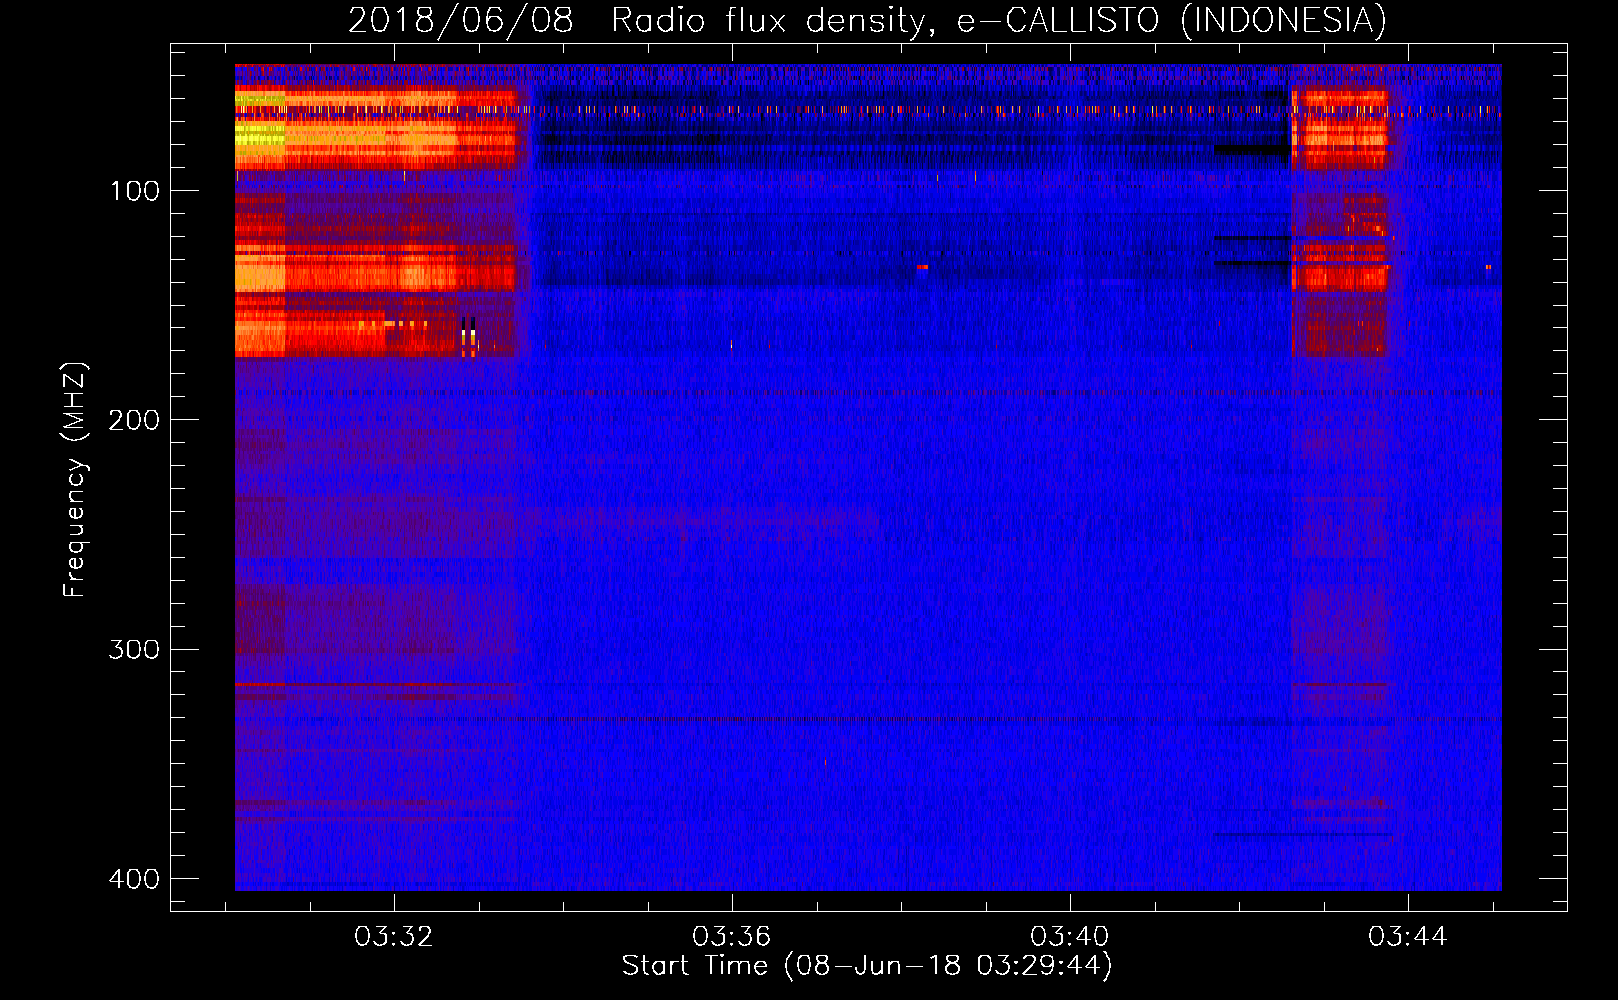Click the 200 frequency tick label
1618x1000 pixels.
pyautogui.click(x=134, y=420)
